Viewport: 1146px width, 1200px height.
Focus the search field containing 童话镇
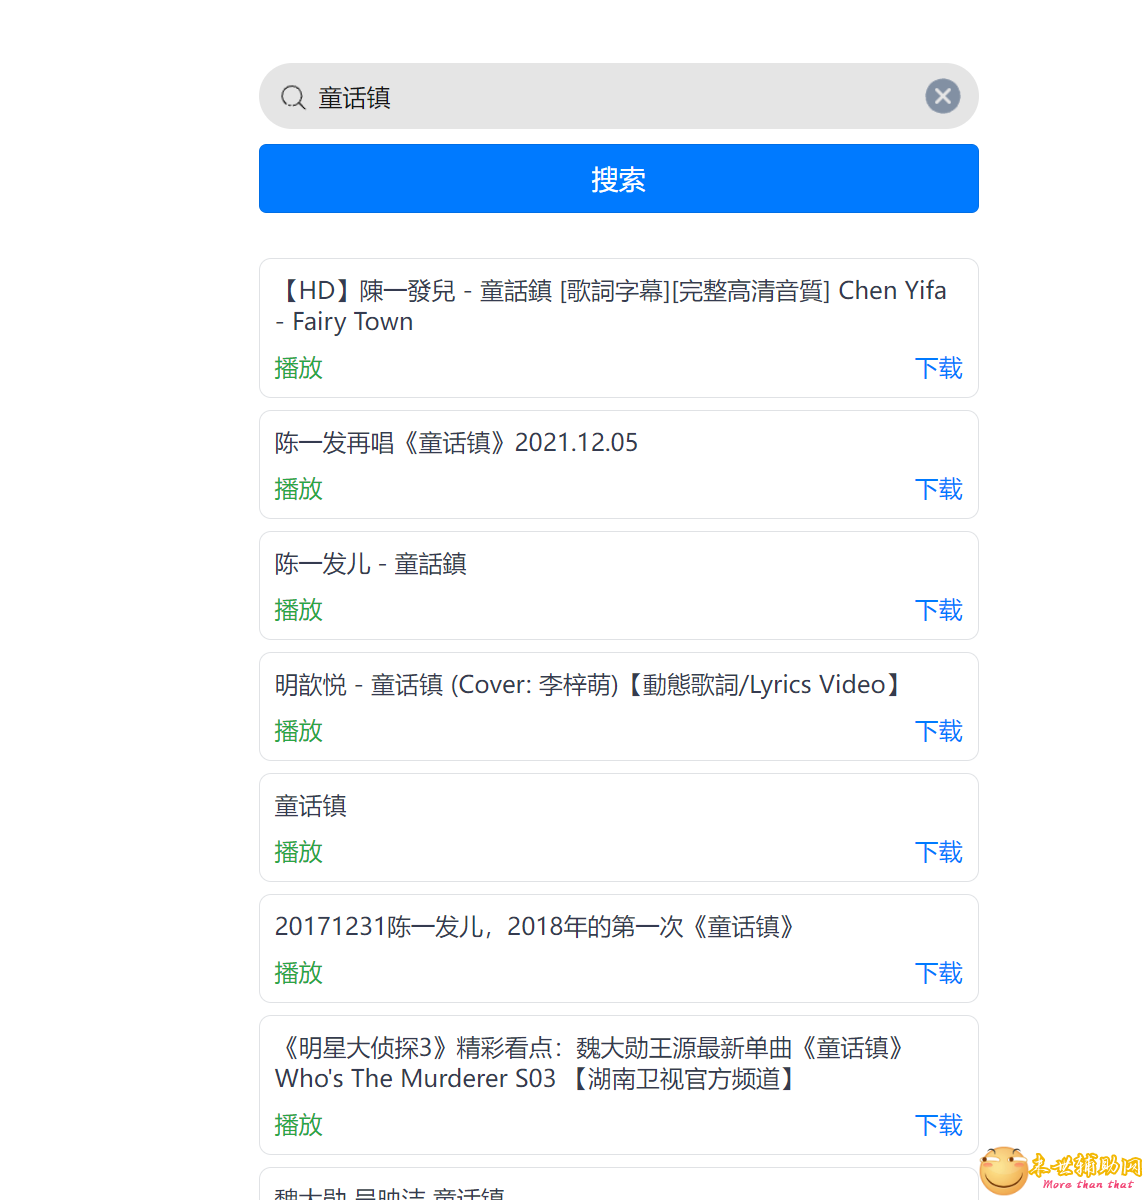coord(618,96)
